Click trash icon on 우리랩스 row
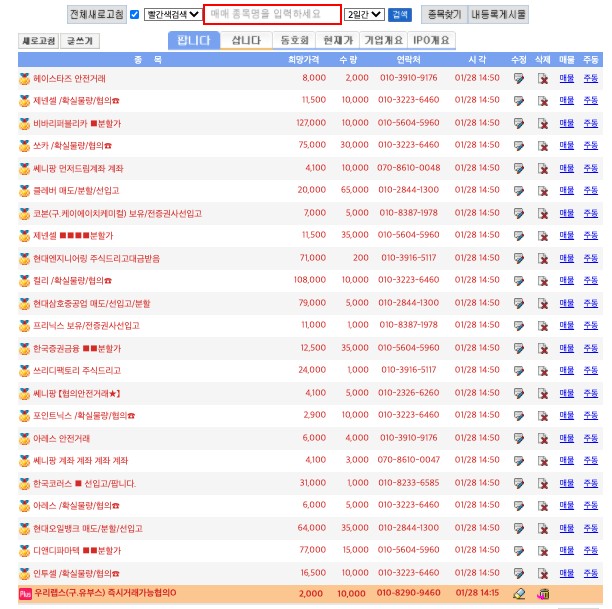Screen dimensions: 612x609 [543, 594]
